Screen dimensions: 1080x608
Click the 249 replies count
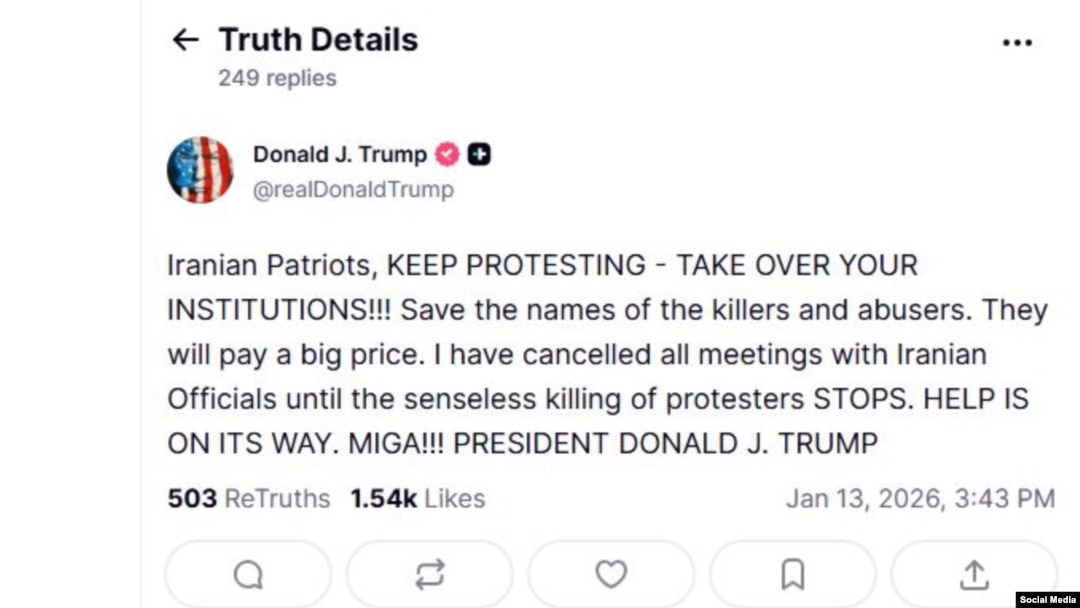[x=277, y=78]
